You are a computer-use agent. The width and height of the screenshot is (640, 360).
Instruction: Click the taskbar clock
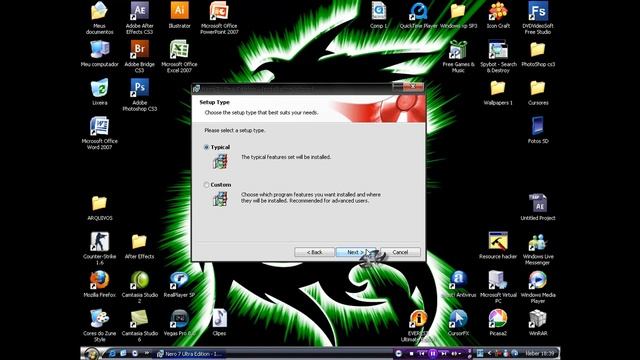[540, 353]
